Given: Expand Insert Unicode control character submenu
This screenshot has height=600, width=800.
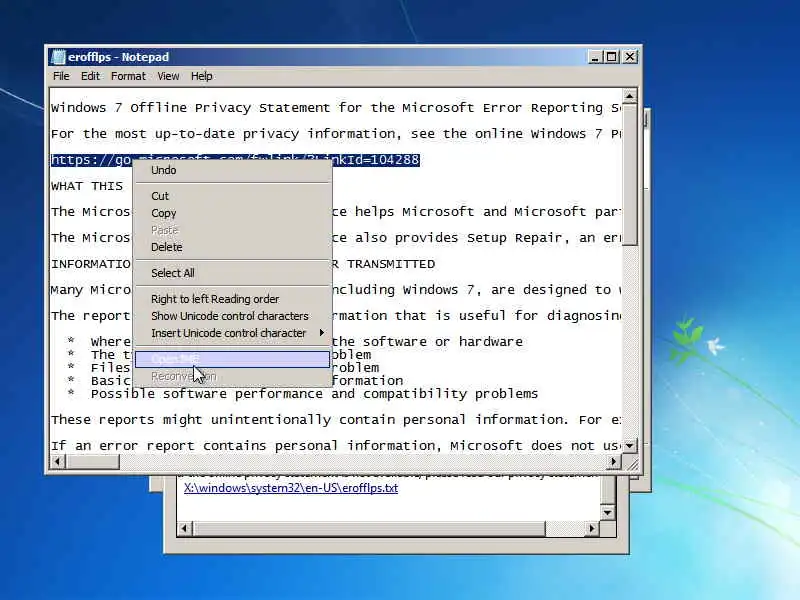Looking at the screenshot, I should 233,333.
